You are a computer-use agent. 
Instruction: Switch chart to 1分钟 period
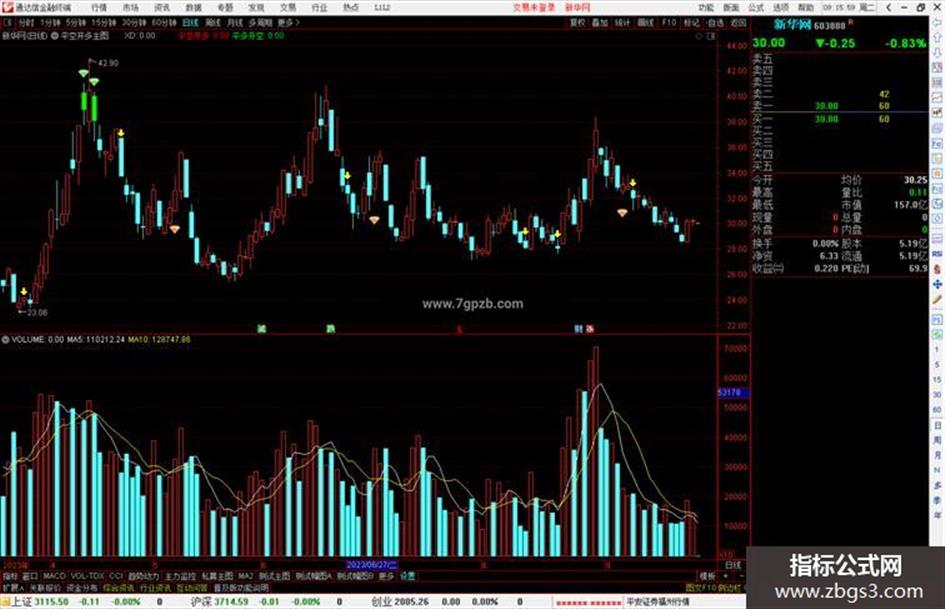(50, 22)
